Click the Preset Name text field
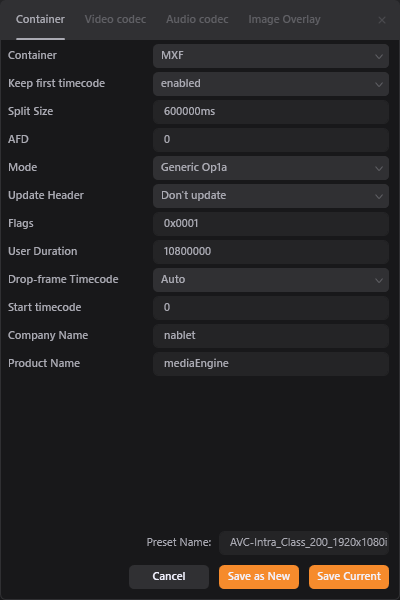This screenshot has width=400, height=600. pyautogui.click(x=304, y=543)
